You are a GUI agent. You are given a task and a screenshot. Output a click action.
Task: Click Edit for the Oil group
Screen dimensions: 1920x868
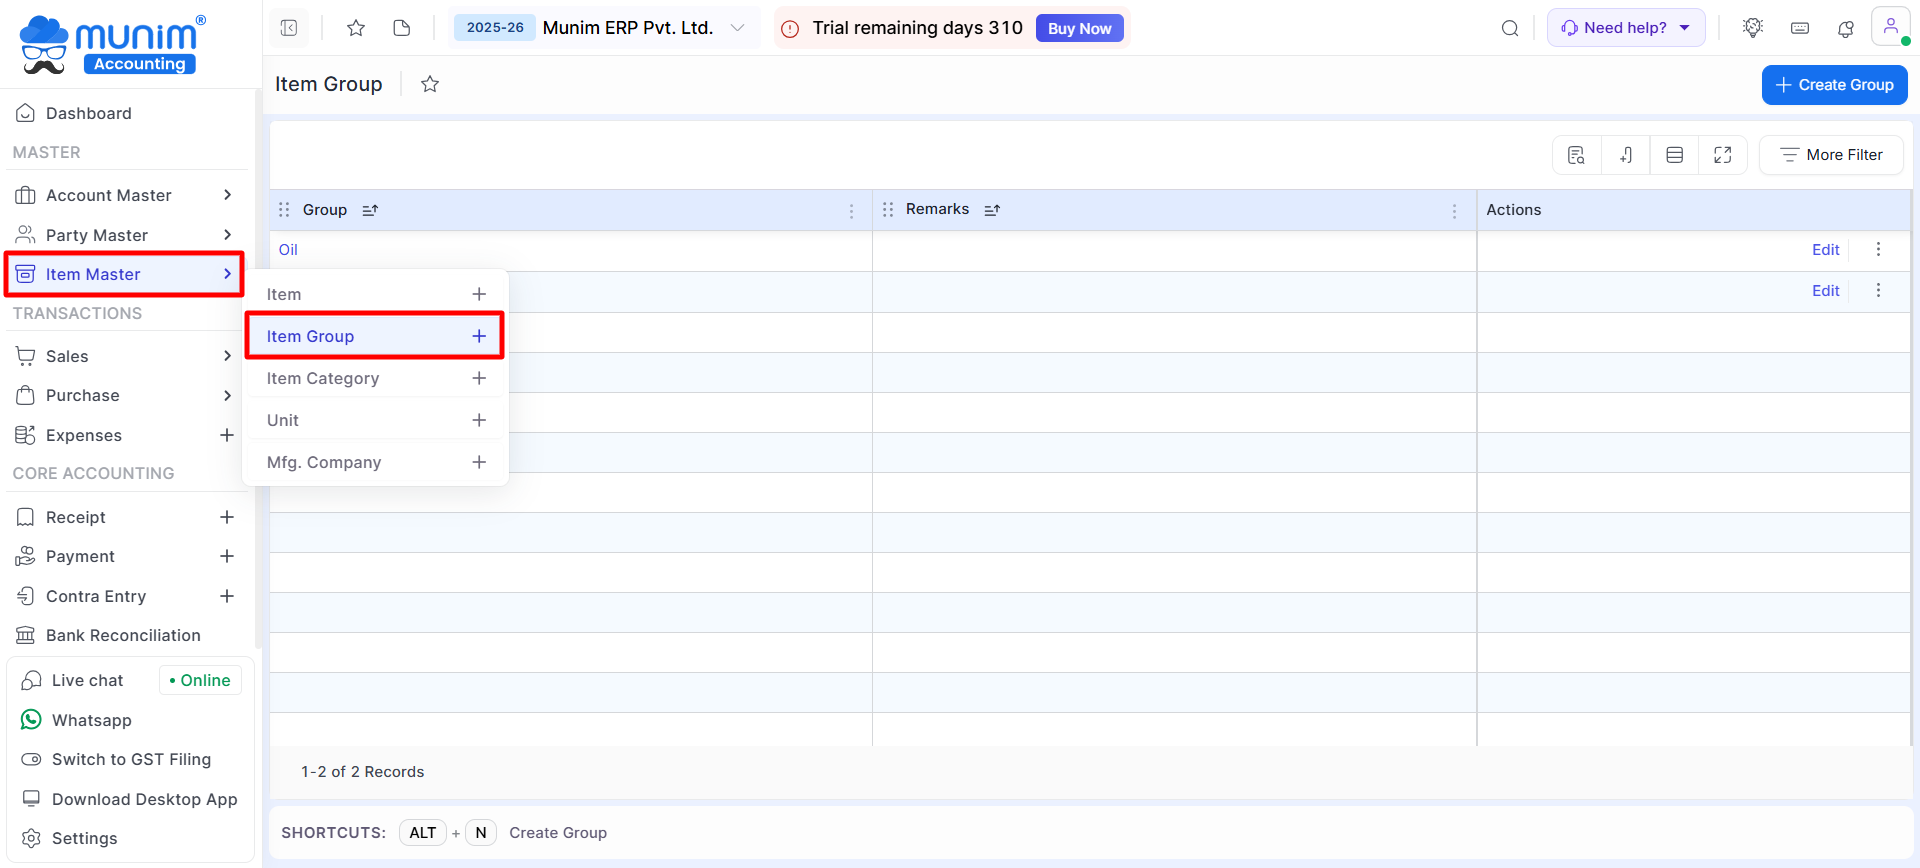[x=1825, y=250]
